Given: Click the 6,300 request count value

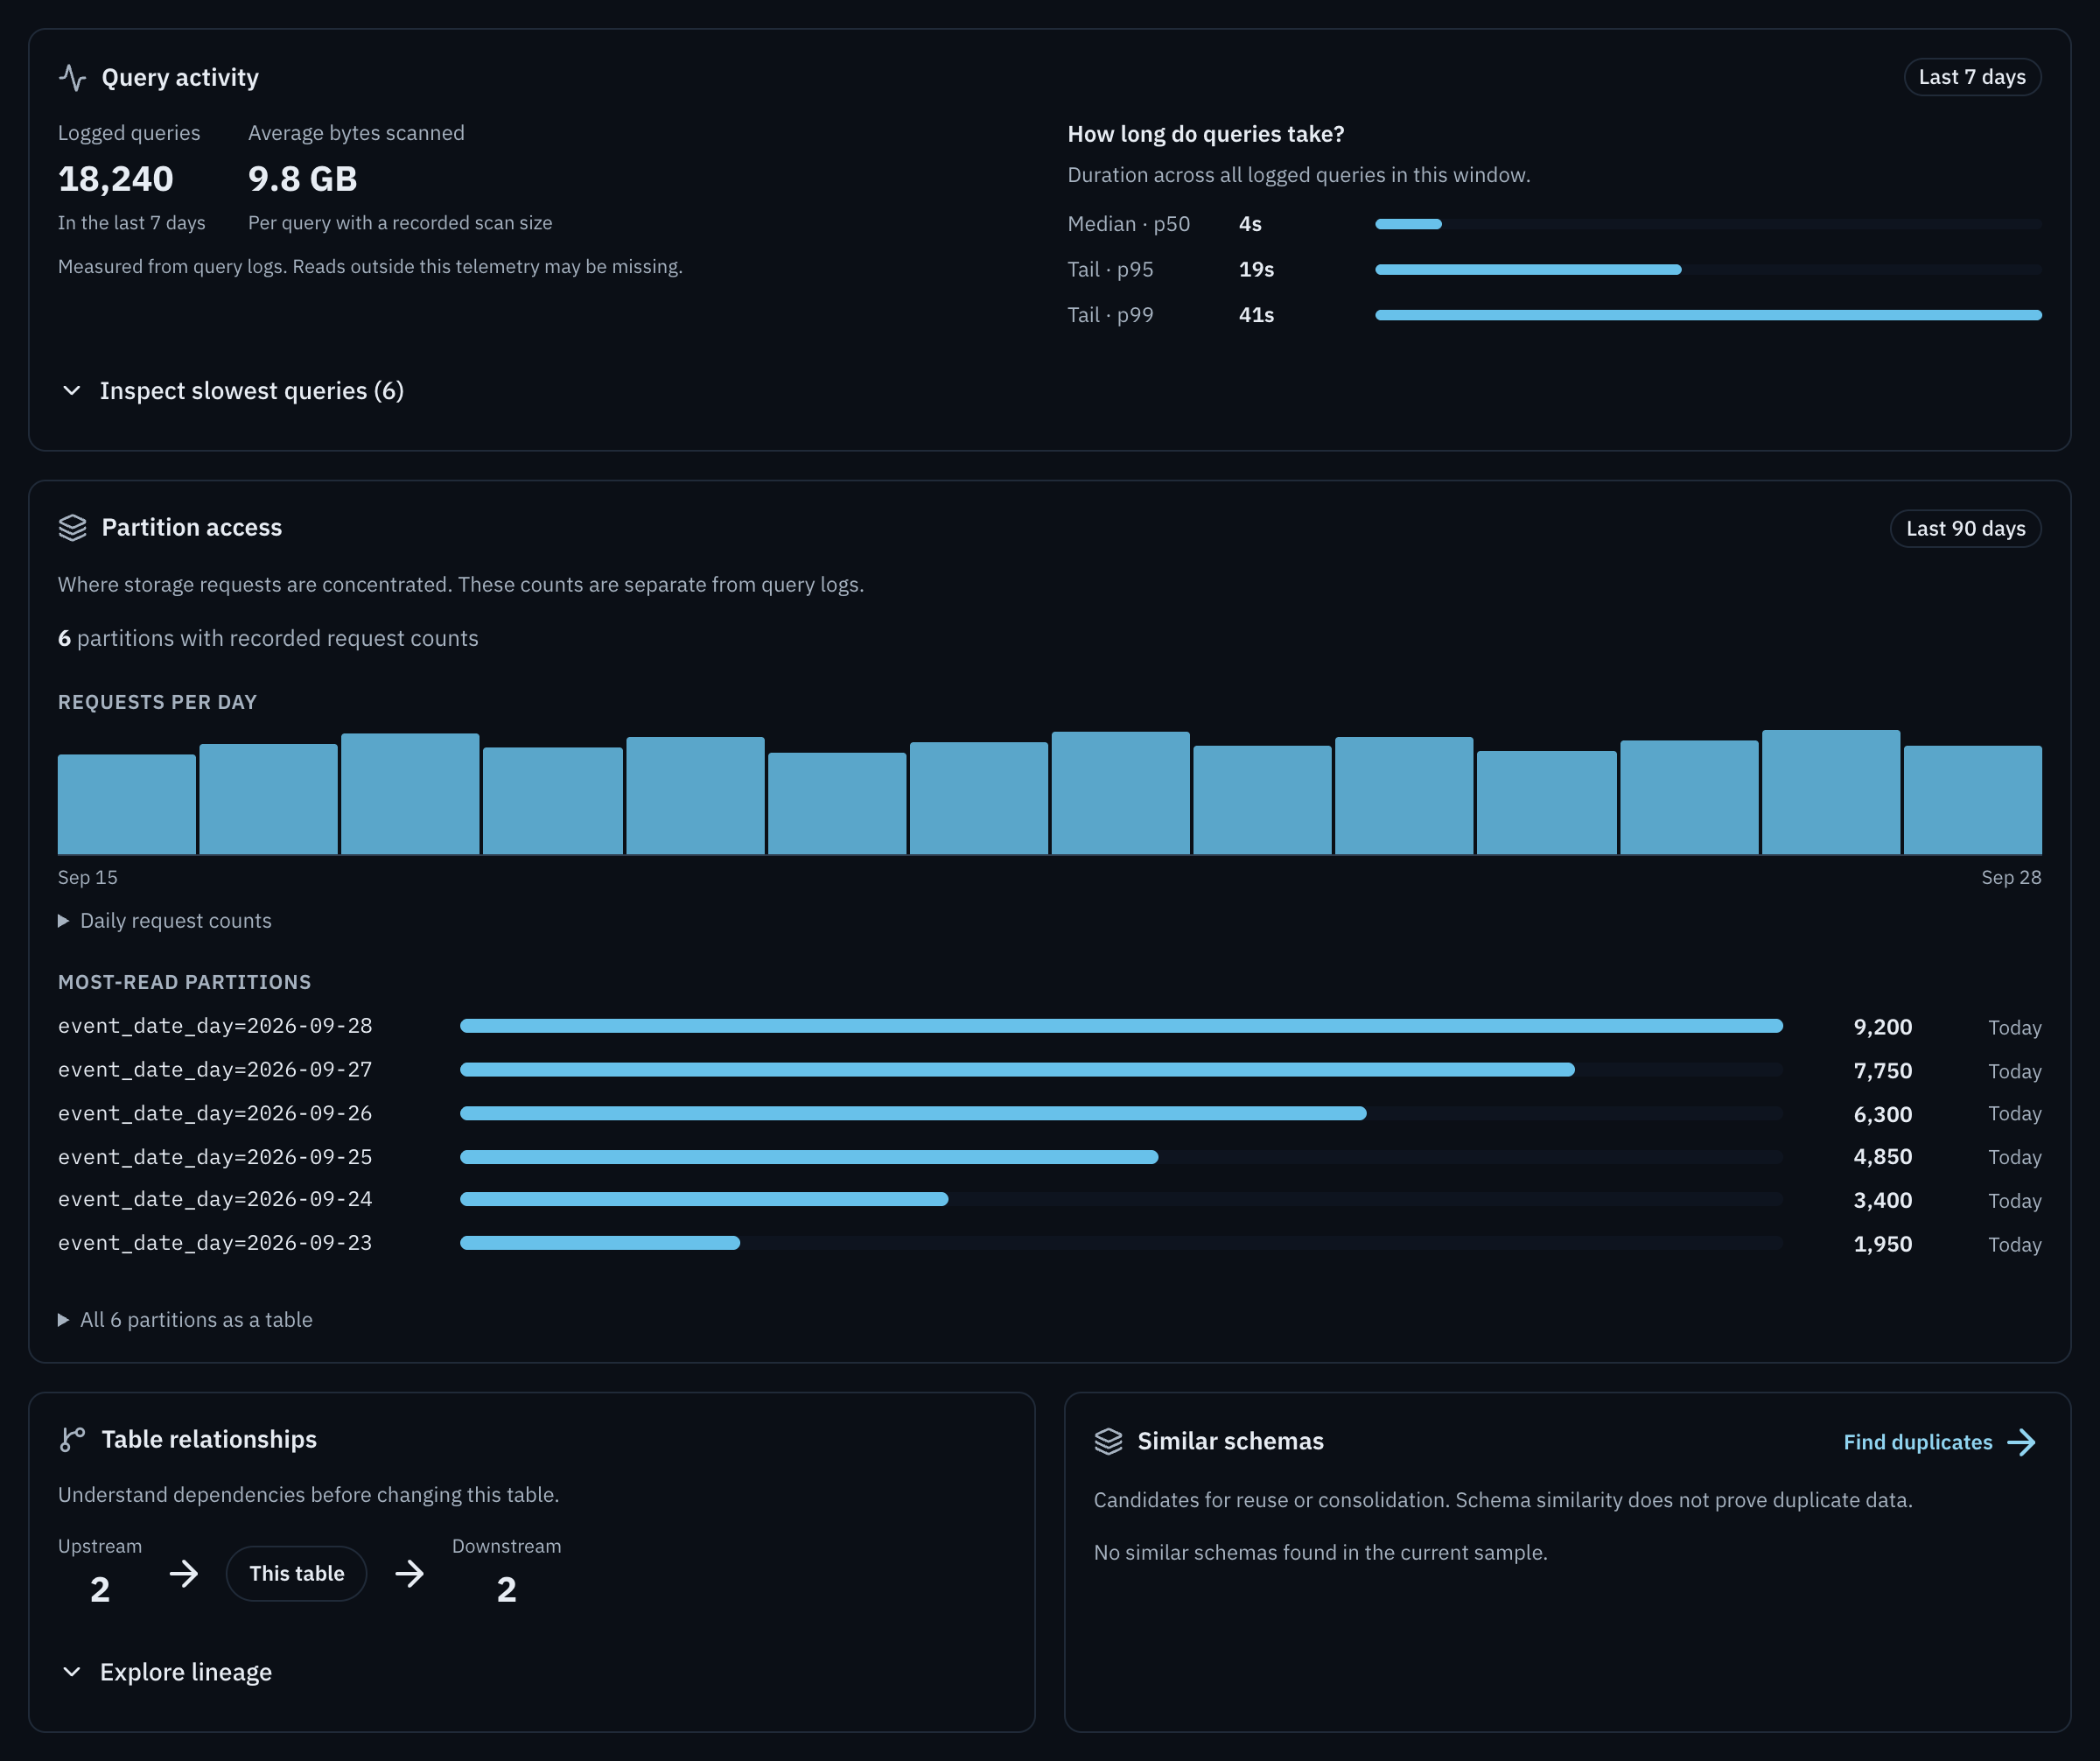Looking at the screenshot, I should [x=1882, y=1114].
